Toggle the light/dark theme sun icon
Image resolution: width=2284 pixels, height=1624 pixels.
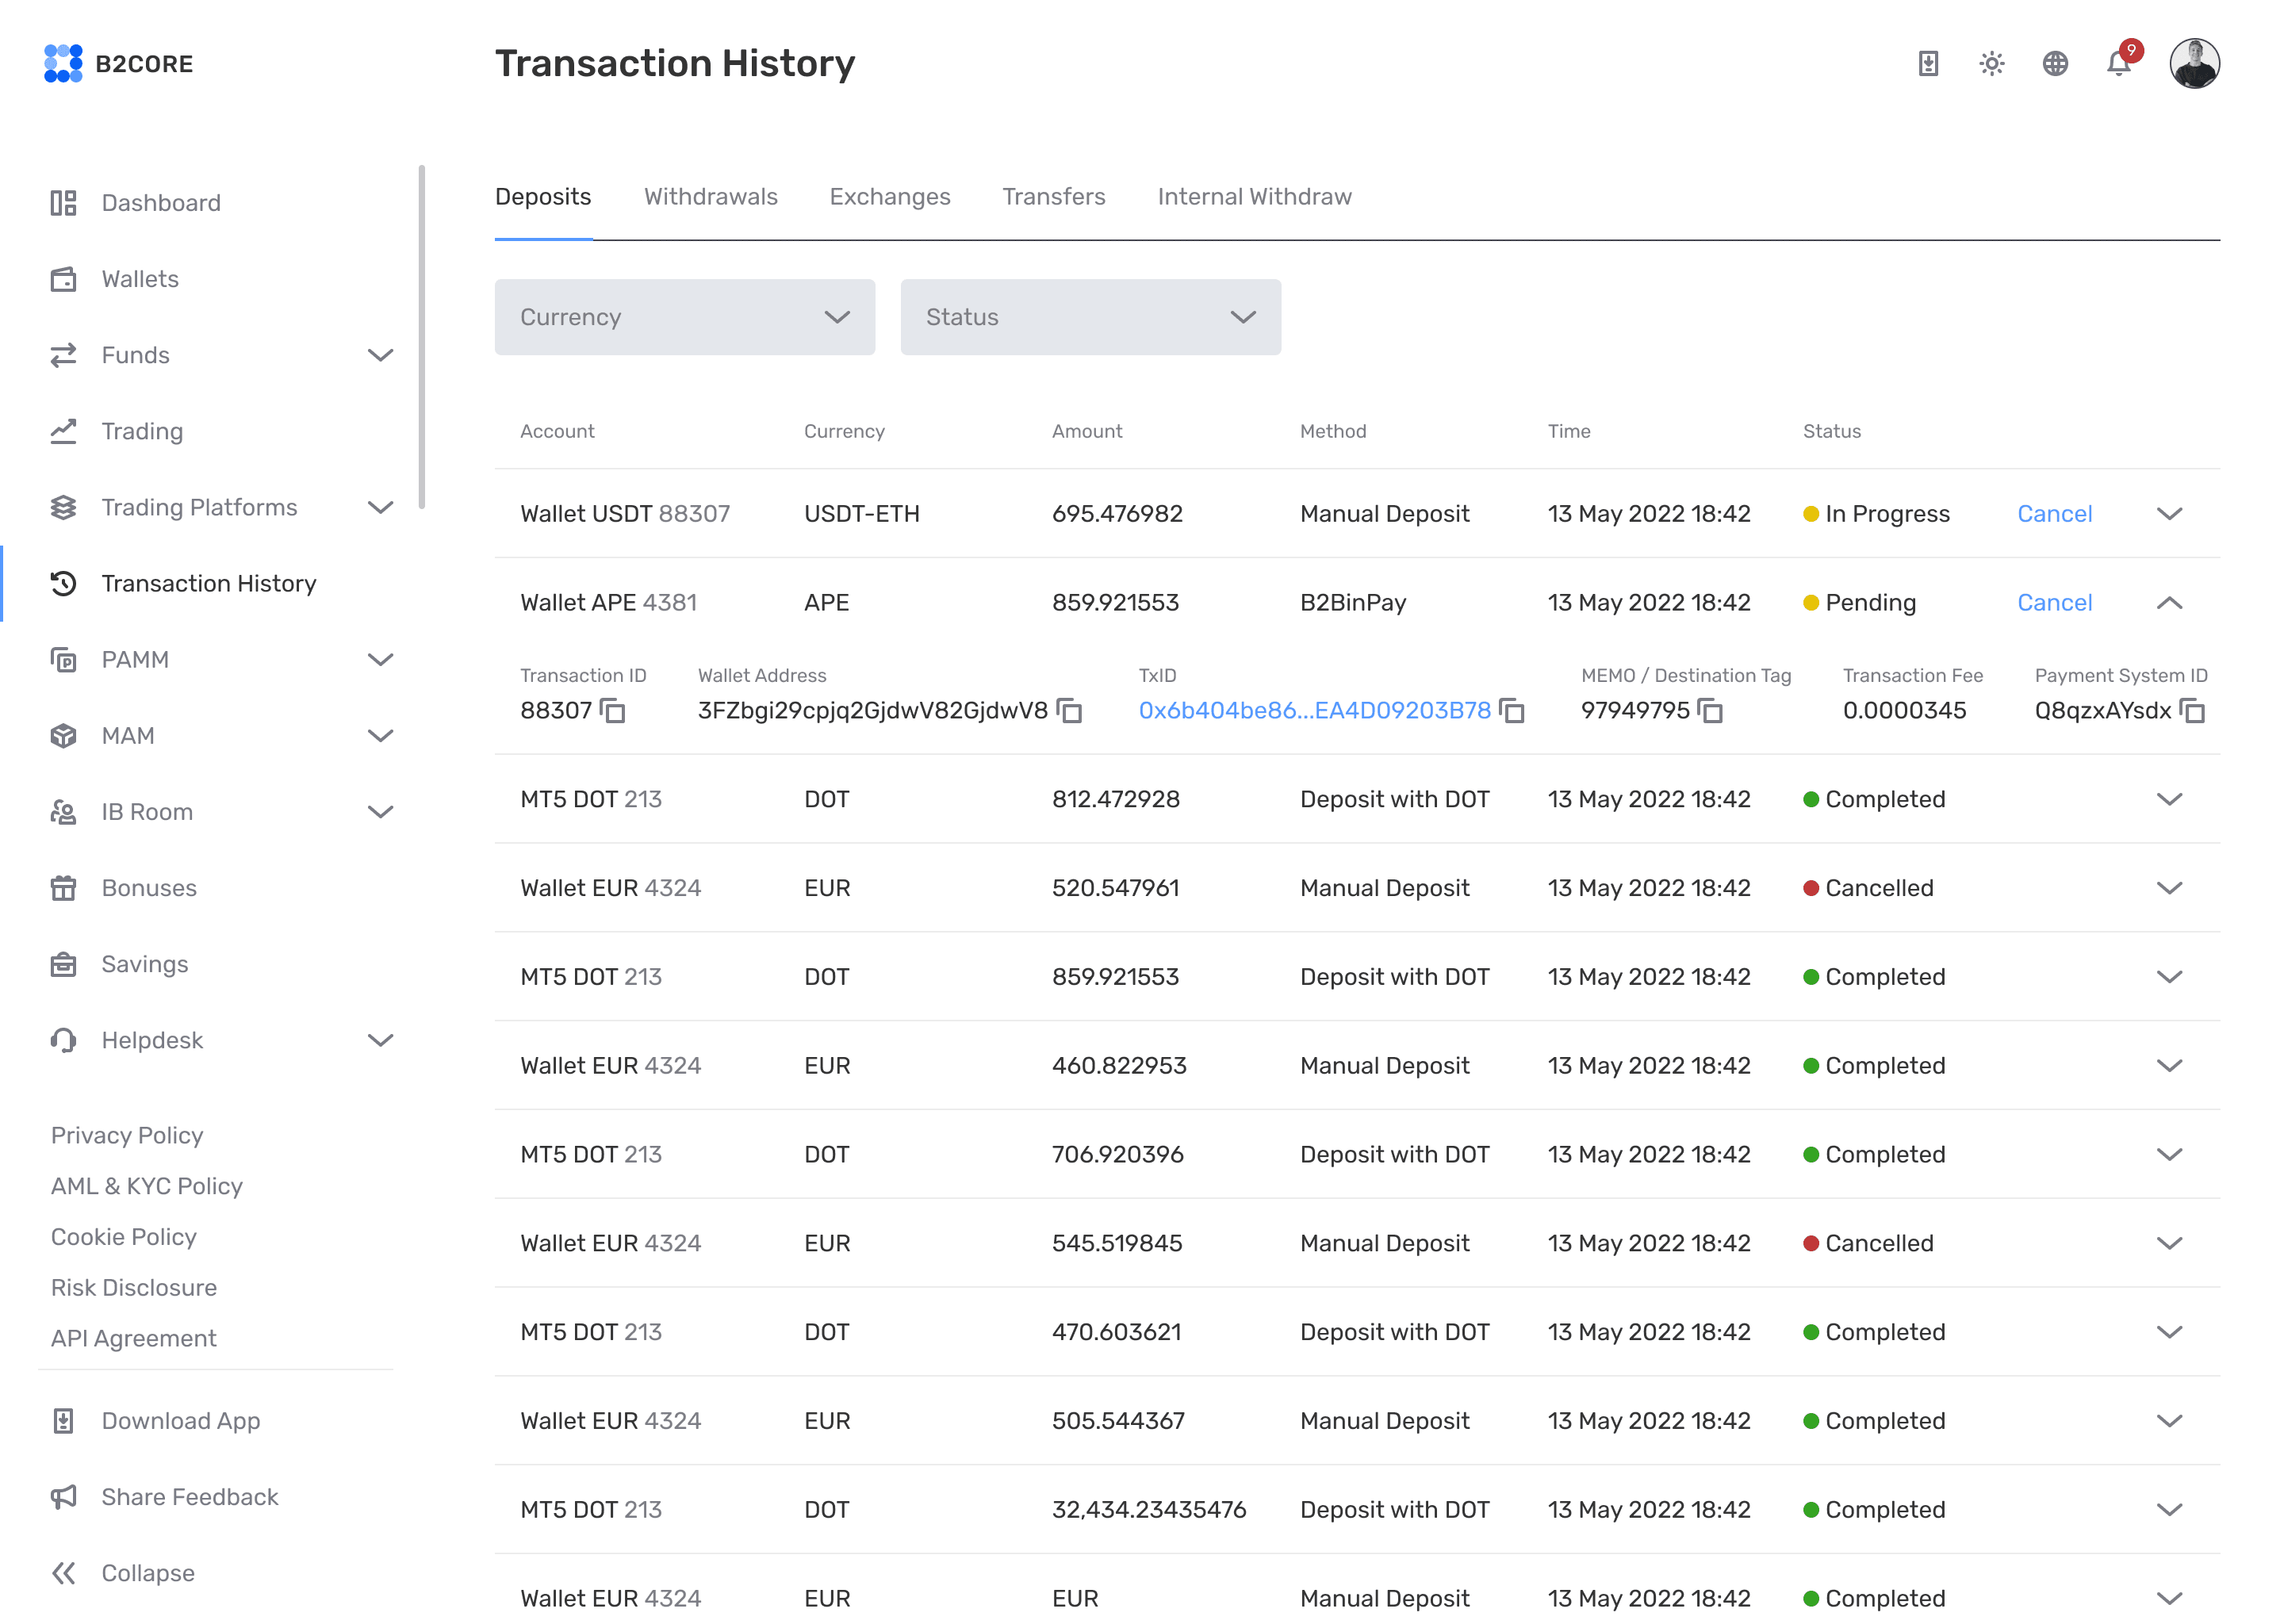[1992, 64]
